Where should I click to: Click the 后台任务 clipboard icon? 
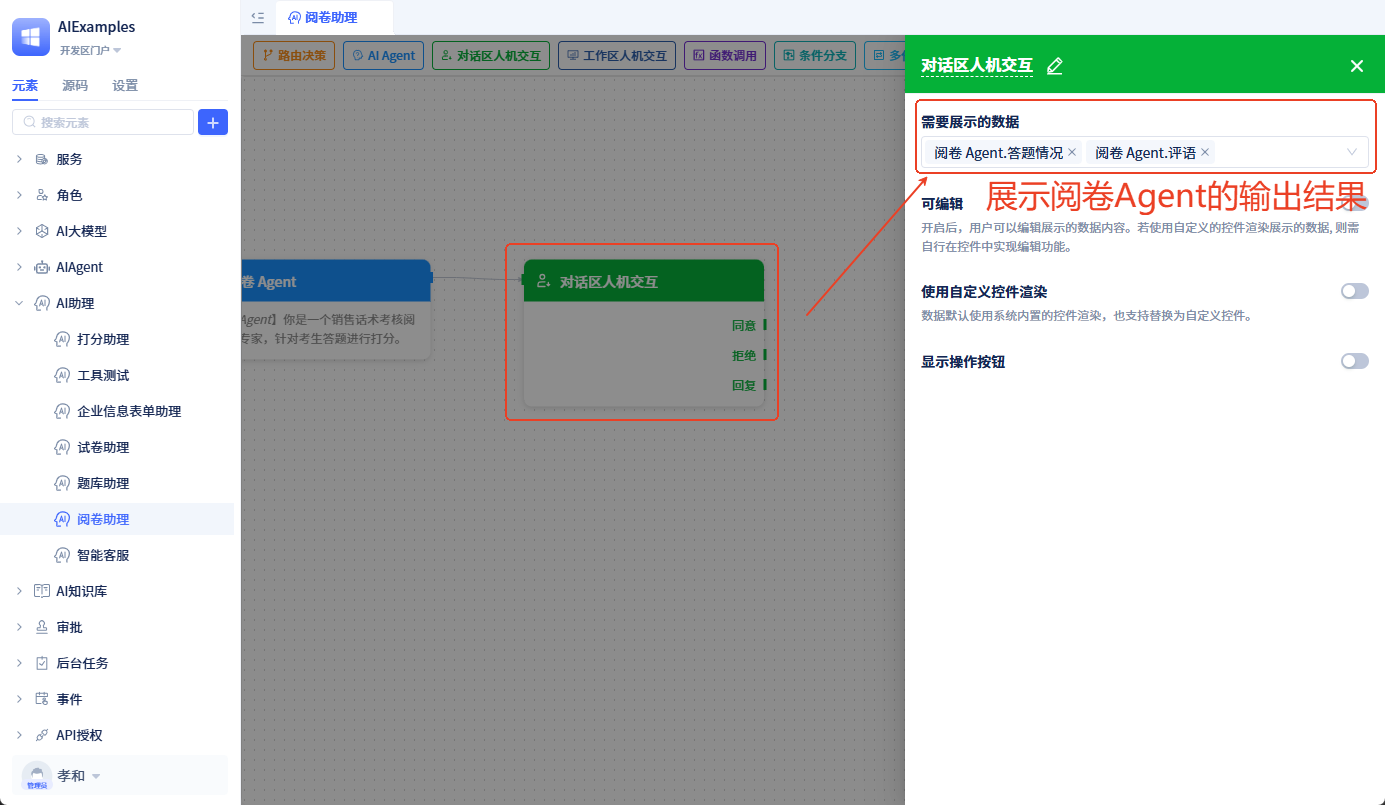pos(42,663)
